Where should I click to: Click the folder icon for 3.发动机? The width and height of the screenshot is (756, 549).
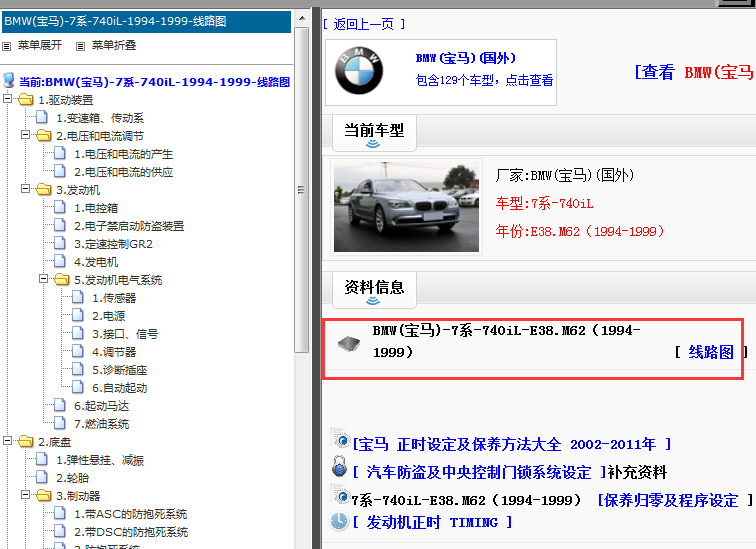click(x=43, y=189)
